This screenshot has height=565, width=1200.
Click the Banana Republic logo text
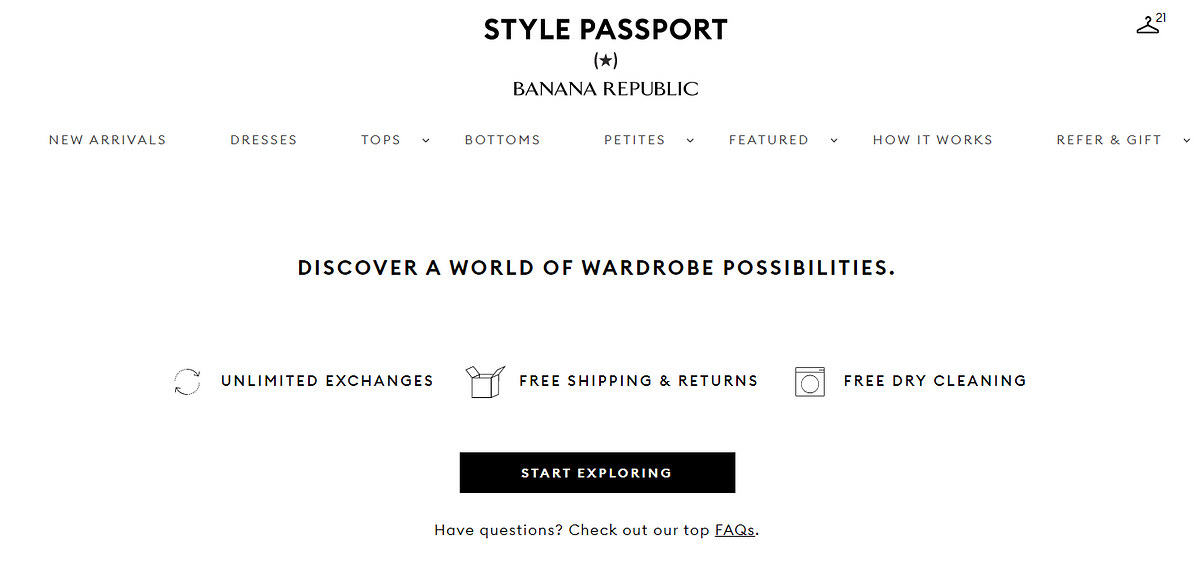click(606, 89)
